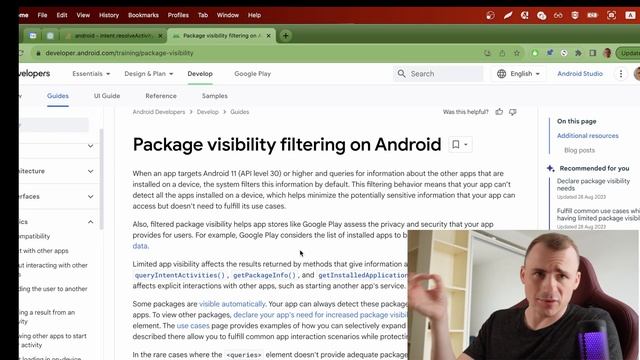Click the blue pin extension icon
Screen dimensions: 640x360
click(550, 53)
